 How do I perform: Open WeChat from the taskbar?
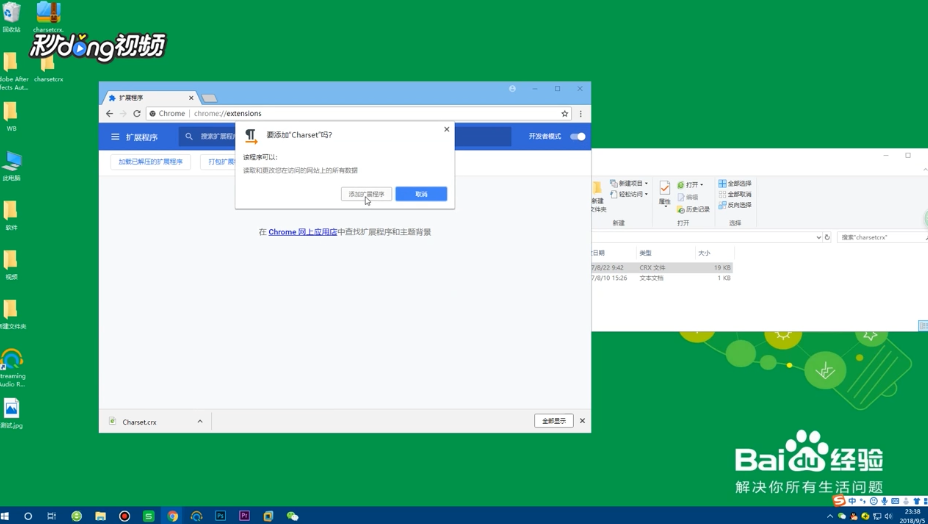pyautogui.click(x=292, y=516)
